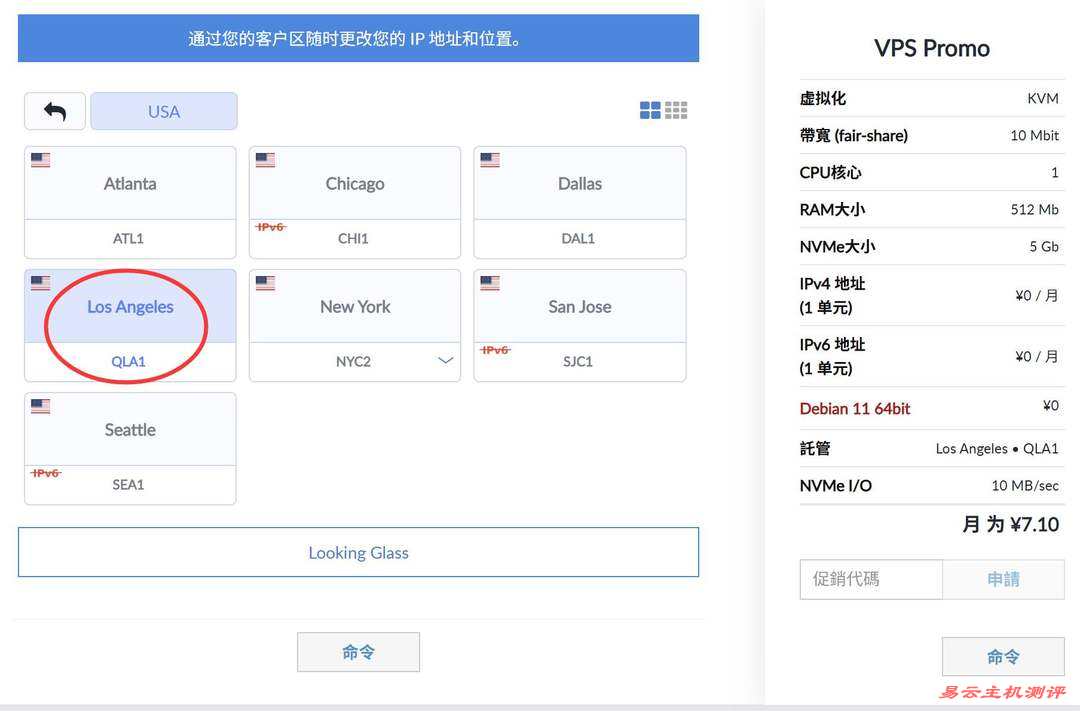Click the back arrow button
Viewport: 1080px width, 711px height.
(x=55, y=112)
